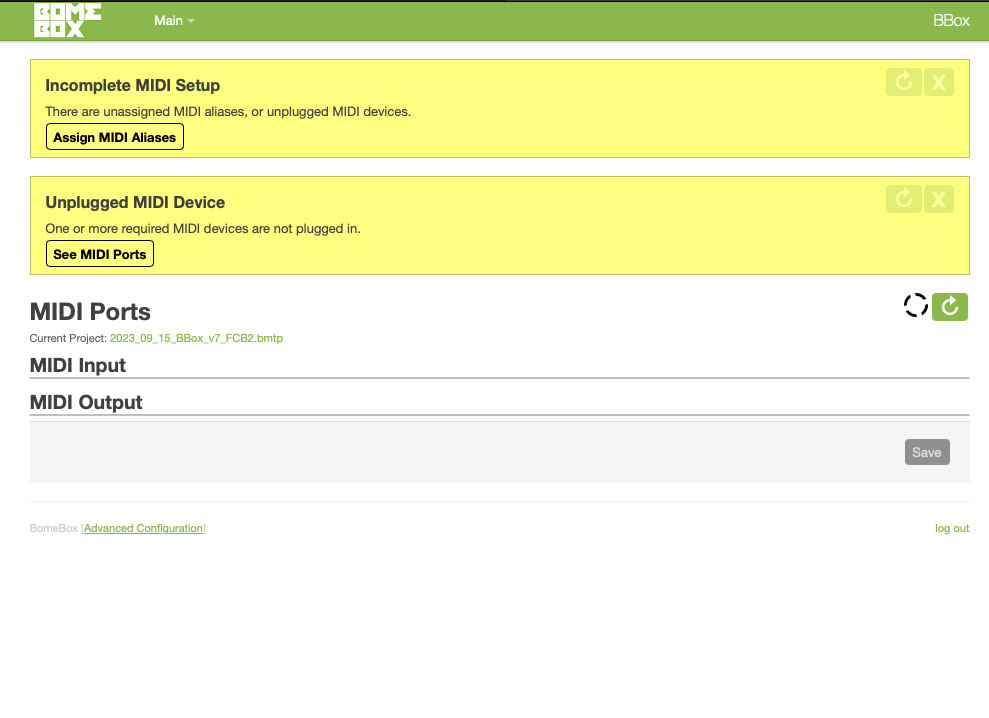
Task: Click the BBox device name in the header
Action: (950, 21)
